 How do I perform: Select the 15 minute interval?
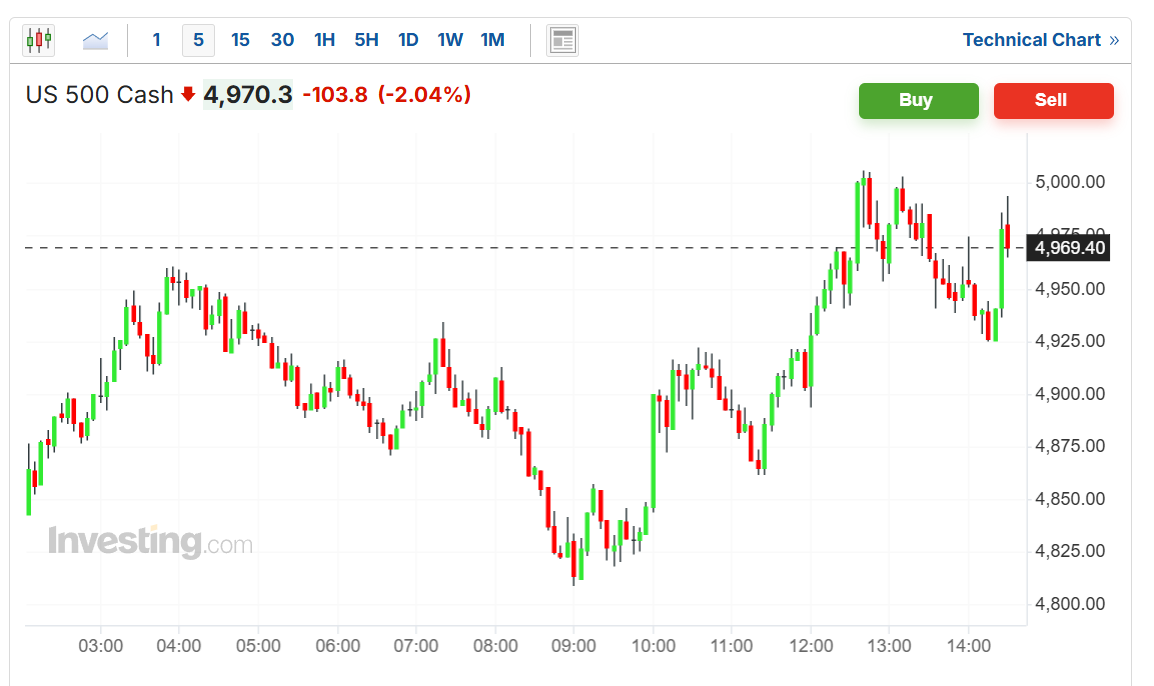click(x=240, y=40)
